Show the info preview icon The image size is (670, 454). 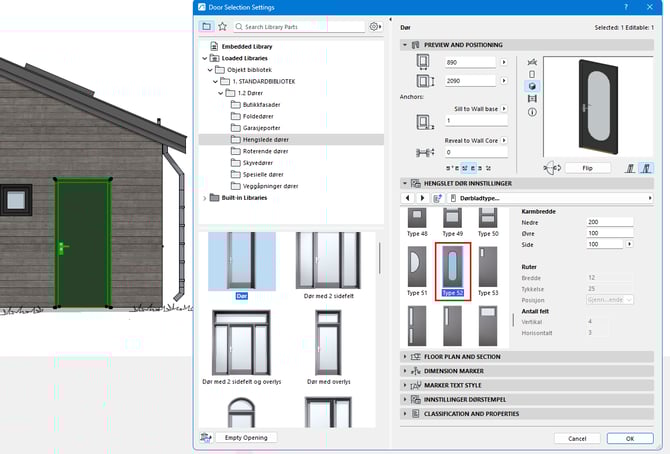[531, 111]
